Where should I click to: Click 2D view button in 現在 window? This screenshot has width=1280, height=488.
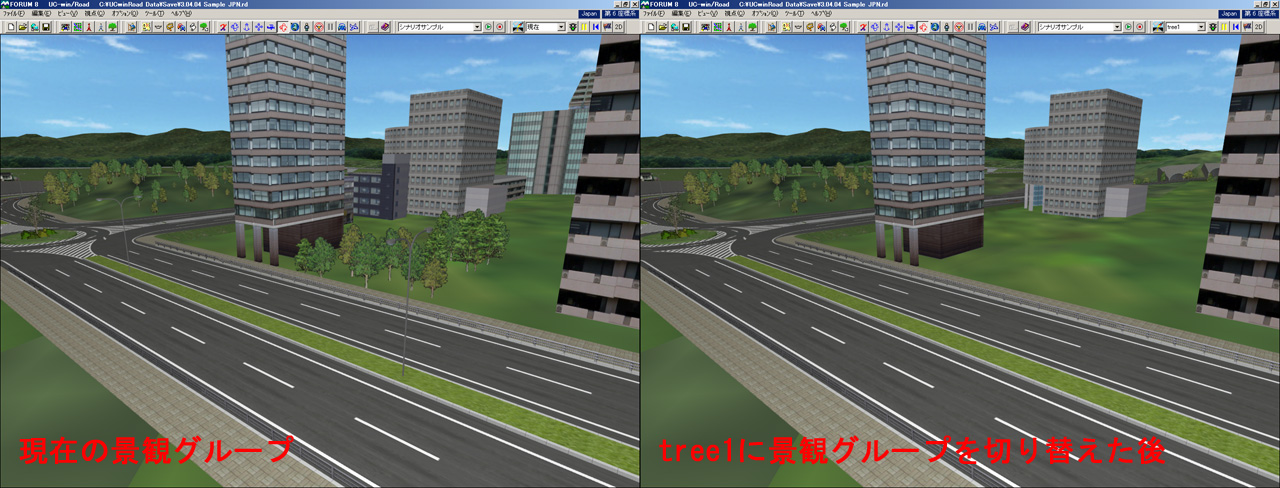618,27
